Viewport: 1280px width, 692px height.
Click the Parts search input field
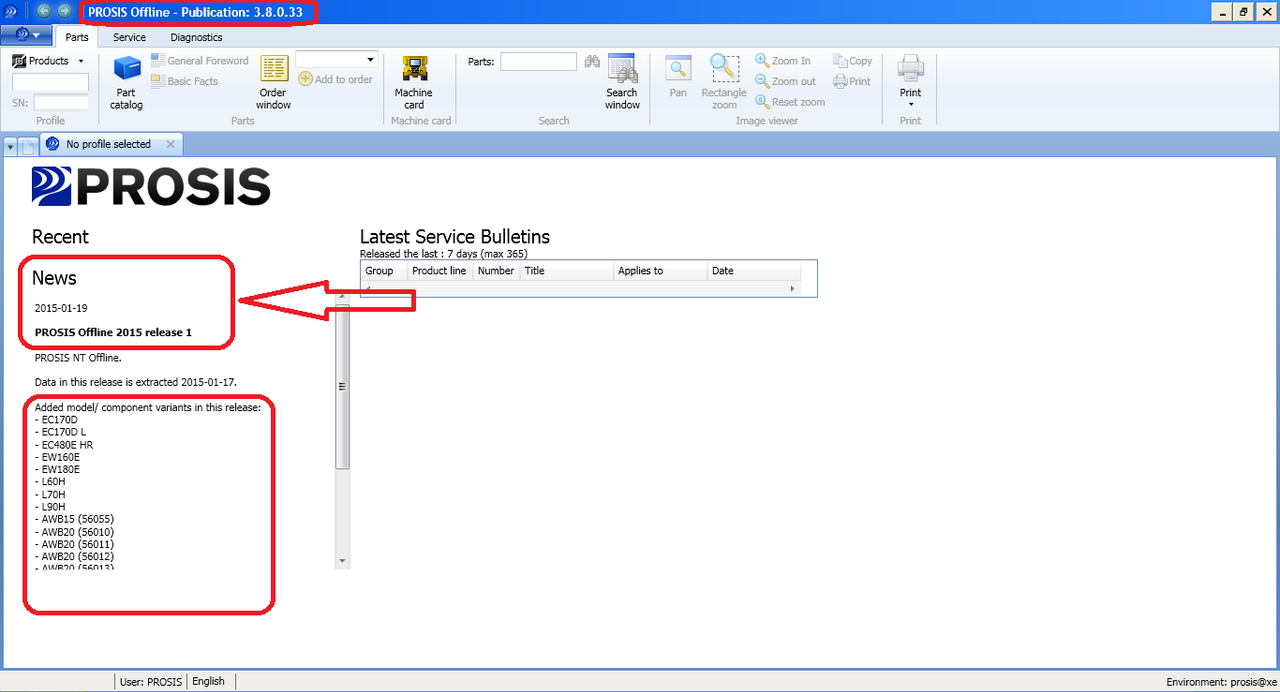(538, 61)
